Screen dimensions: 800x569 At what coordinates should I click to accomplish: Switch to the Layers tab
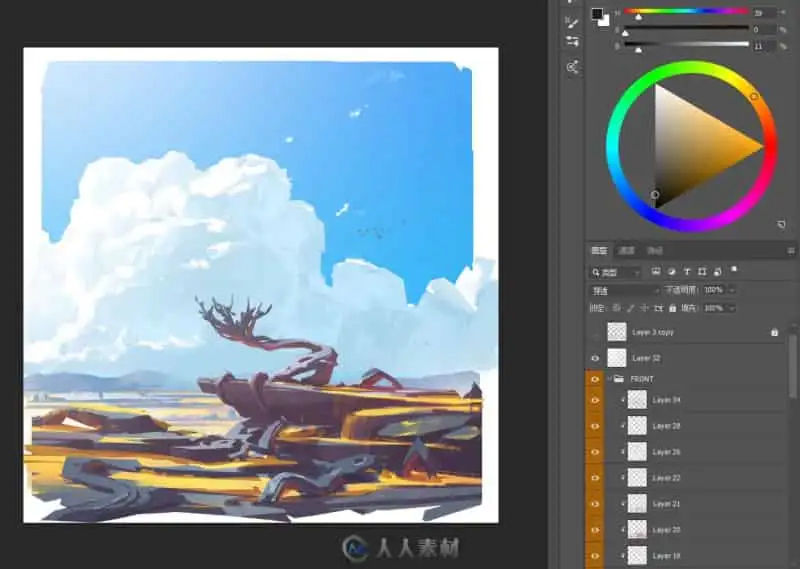[599, 251]
